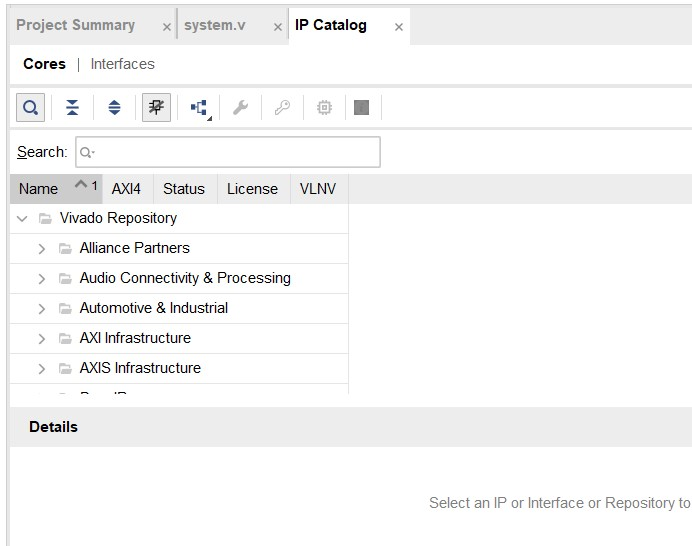Select Alliance Partners tree row
The width and height of the screenshot is (692, 546).
point(179,249)
